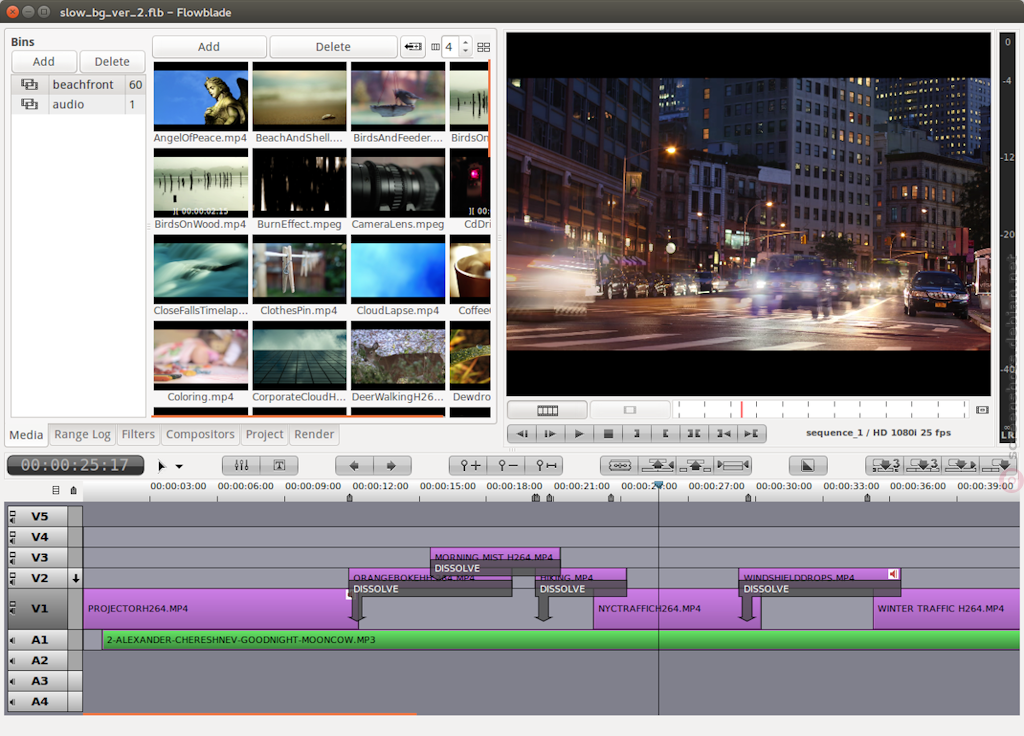Switch to the Range Log tab
The image size is (1024, 736).
tap(82, 434)
